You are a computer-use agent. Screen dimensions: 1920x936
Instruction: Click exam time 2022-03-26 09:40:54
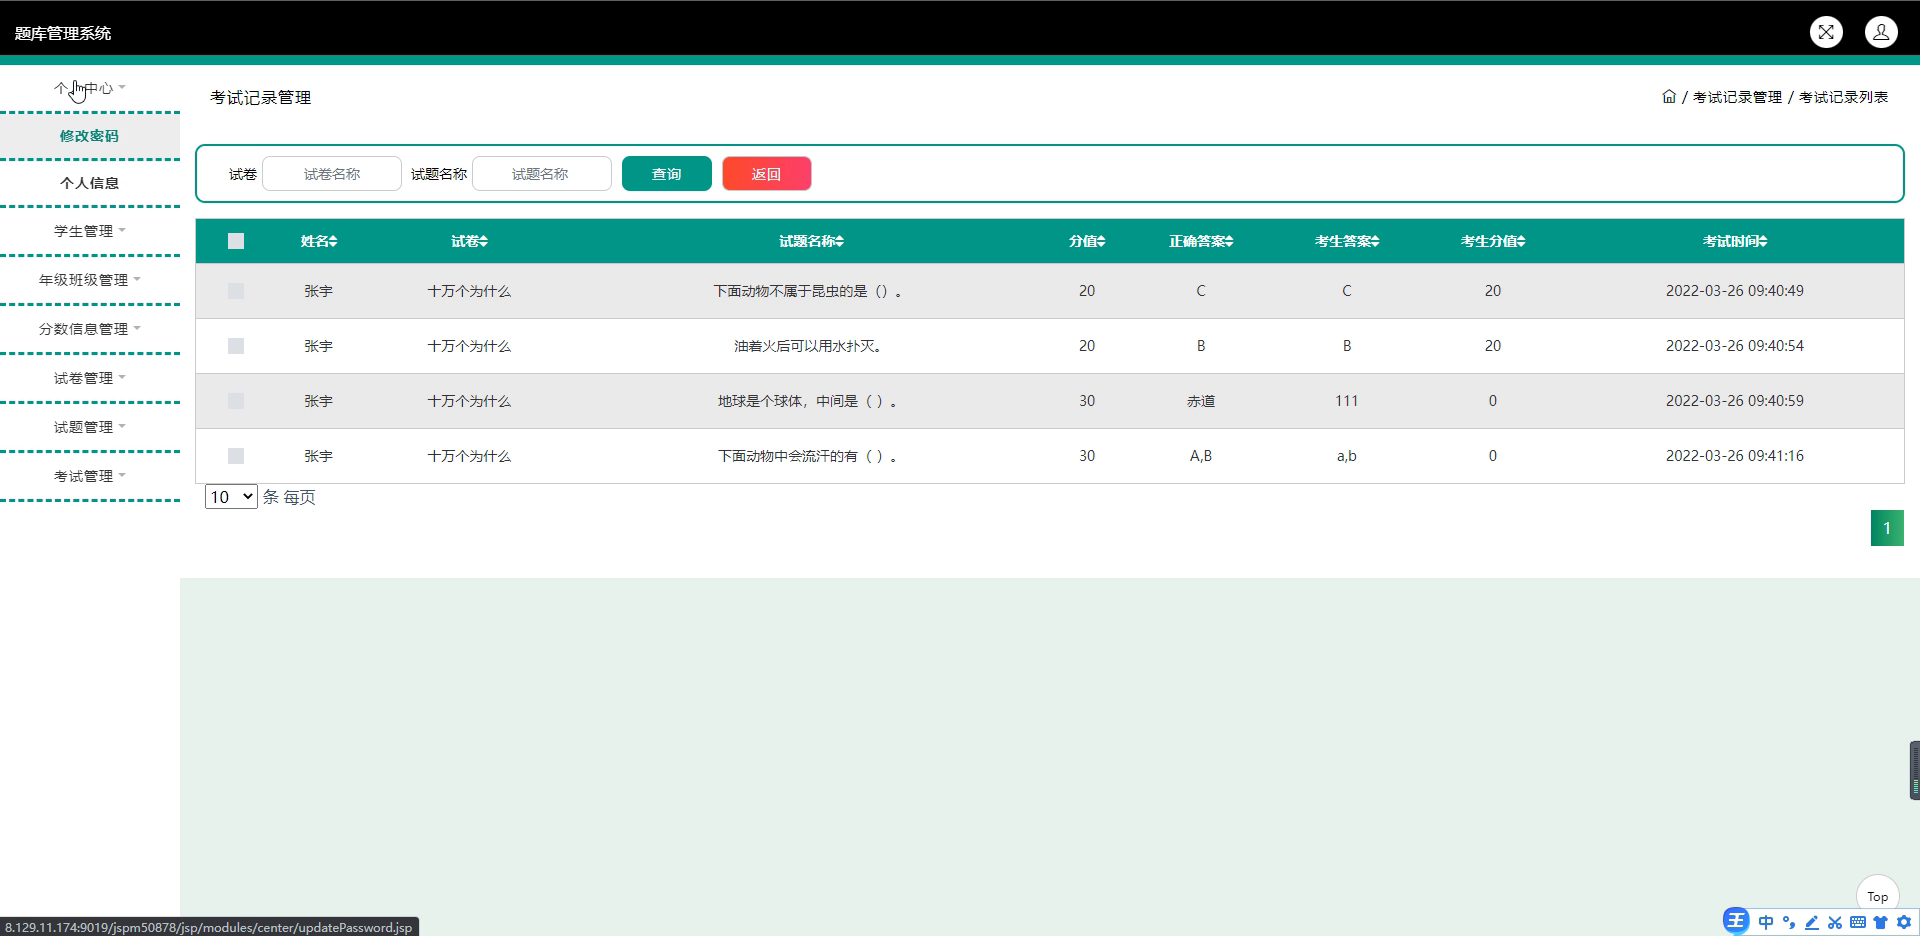(1735, 346)
